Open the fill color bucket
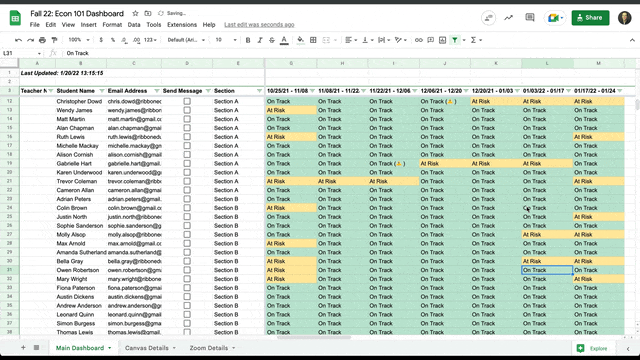640x360 pixels. pos(300,40)
